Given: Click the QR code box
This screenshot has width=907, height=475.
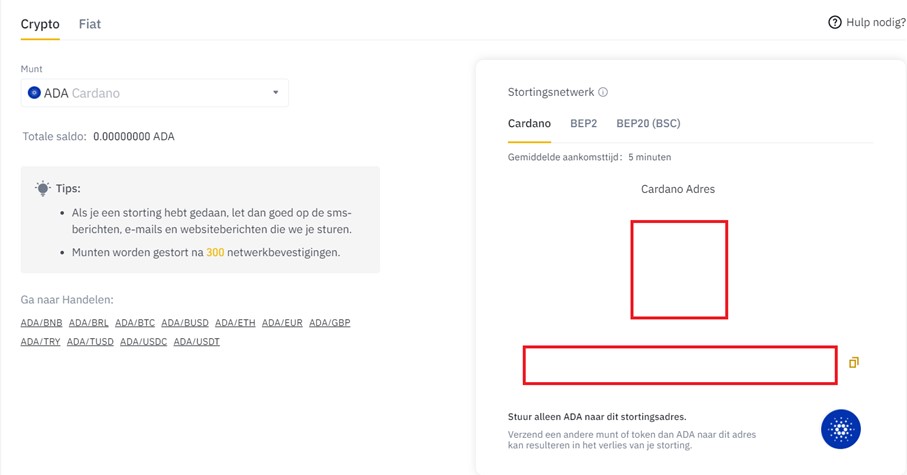Looking at the screenshot, I should click(679, 270).
